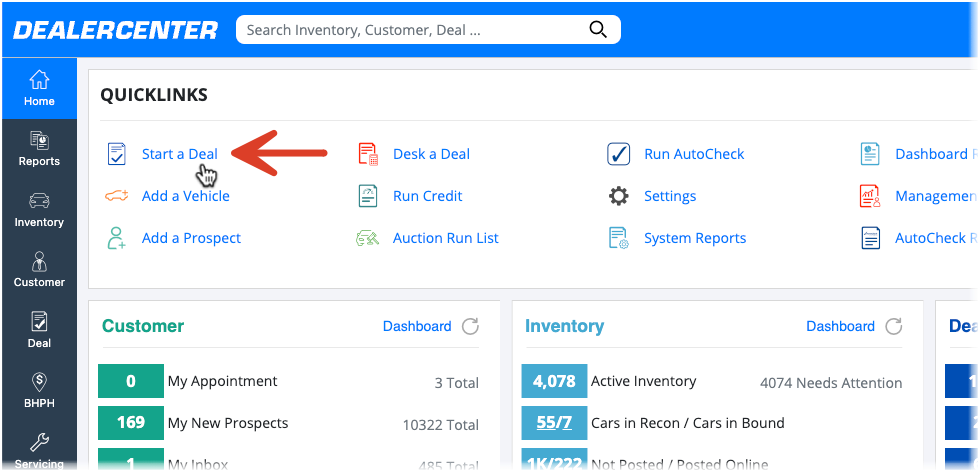Click the 4074 Needs Attention text
This screenshot has width=980, height=472.
(831, 383)
